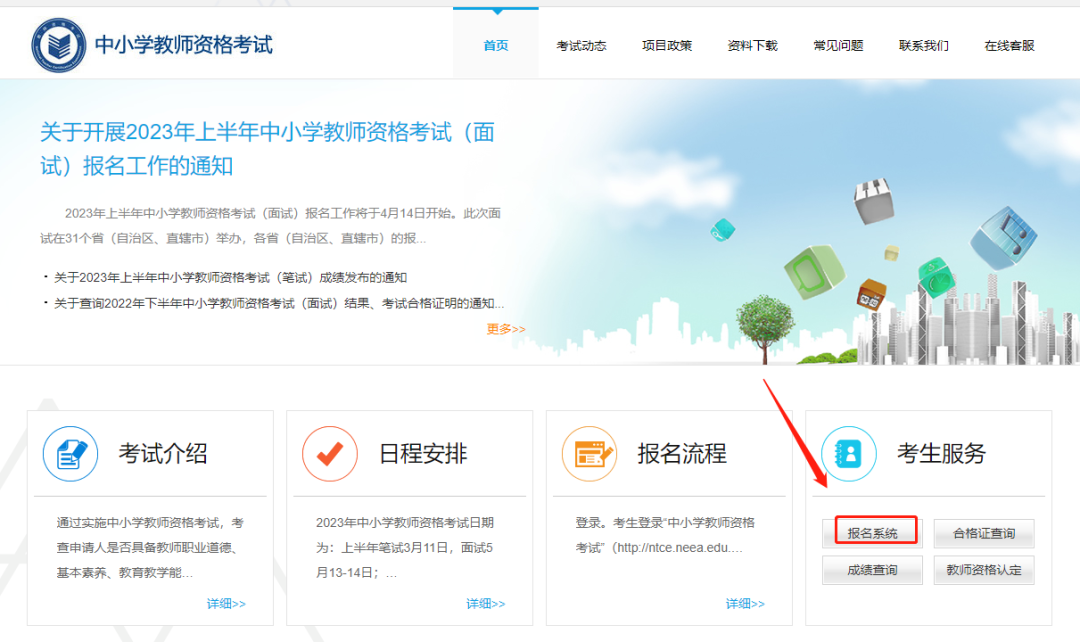Viewport: 1080px width, 642px height.
Task: Open the 常见问题 page
Action: [838, 45]
